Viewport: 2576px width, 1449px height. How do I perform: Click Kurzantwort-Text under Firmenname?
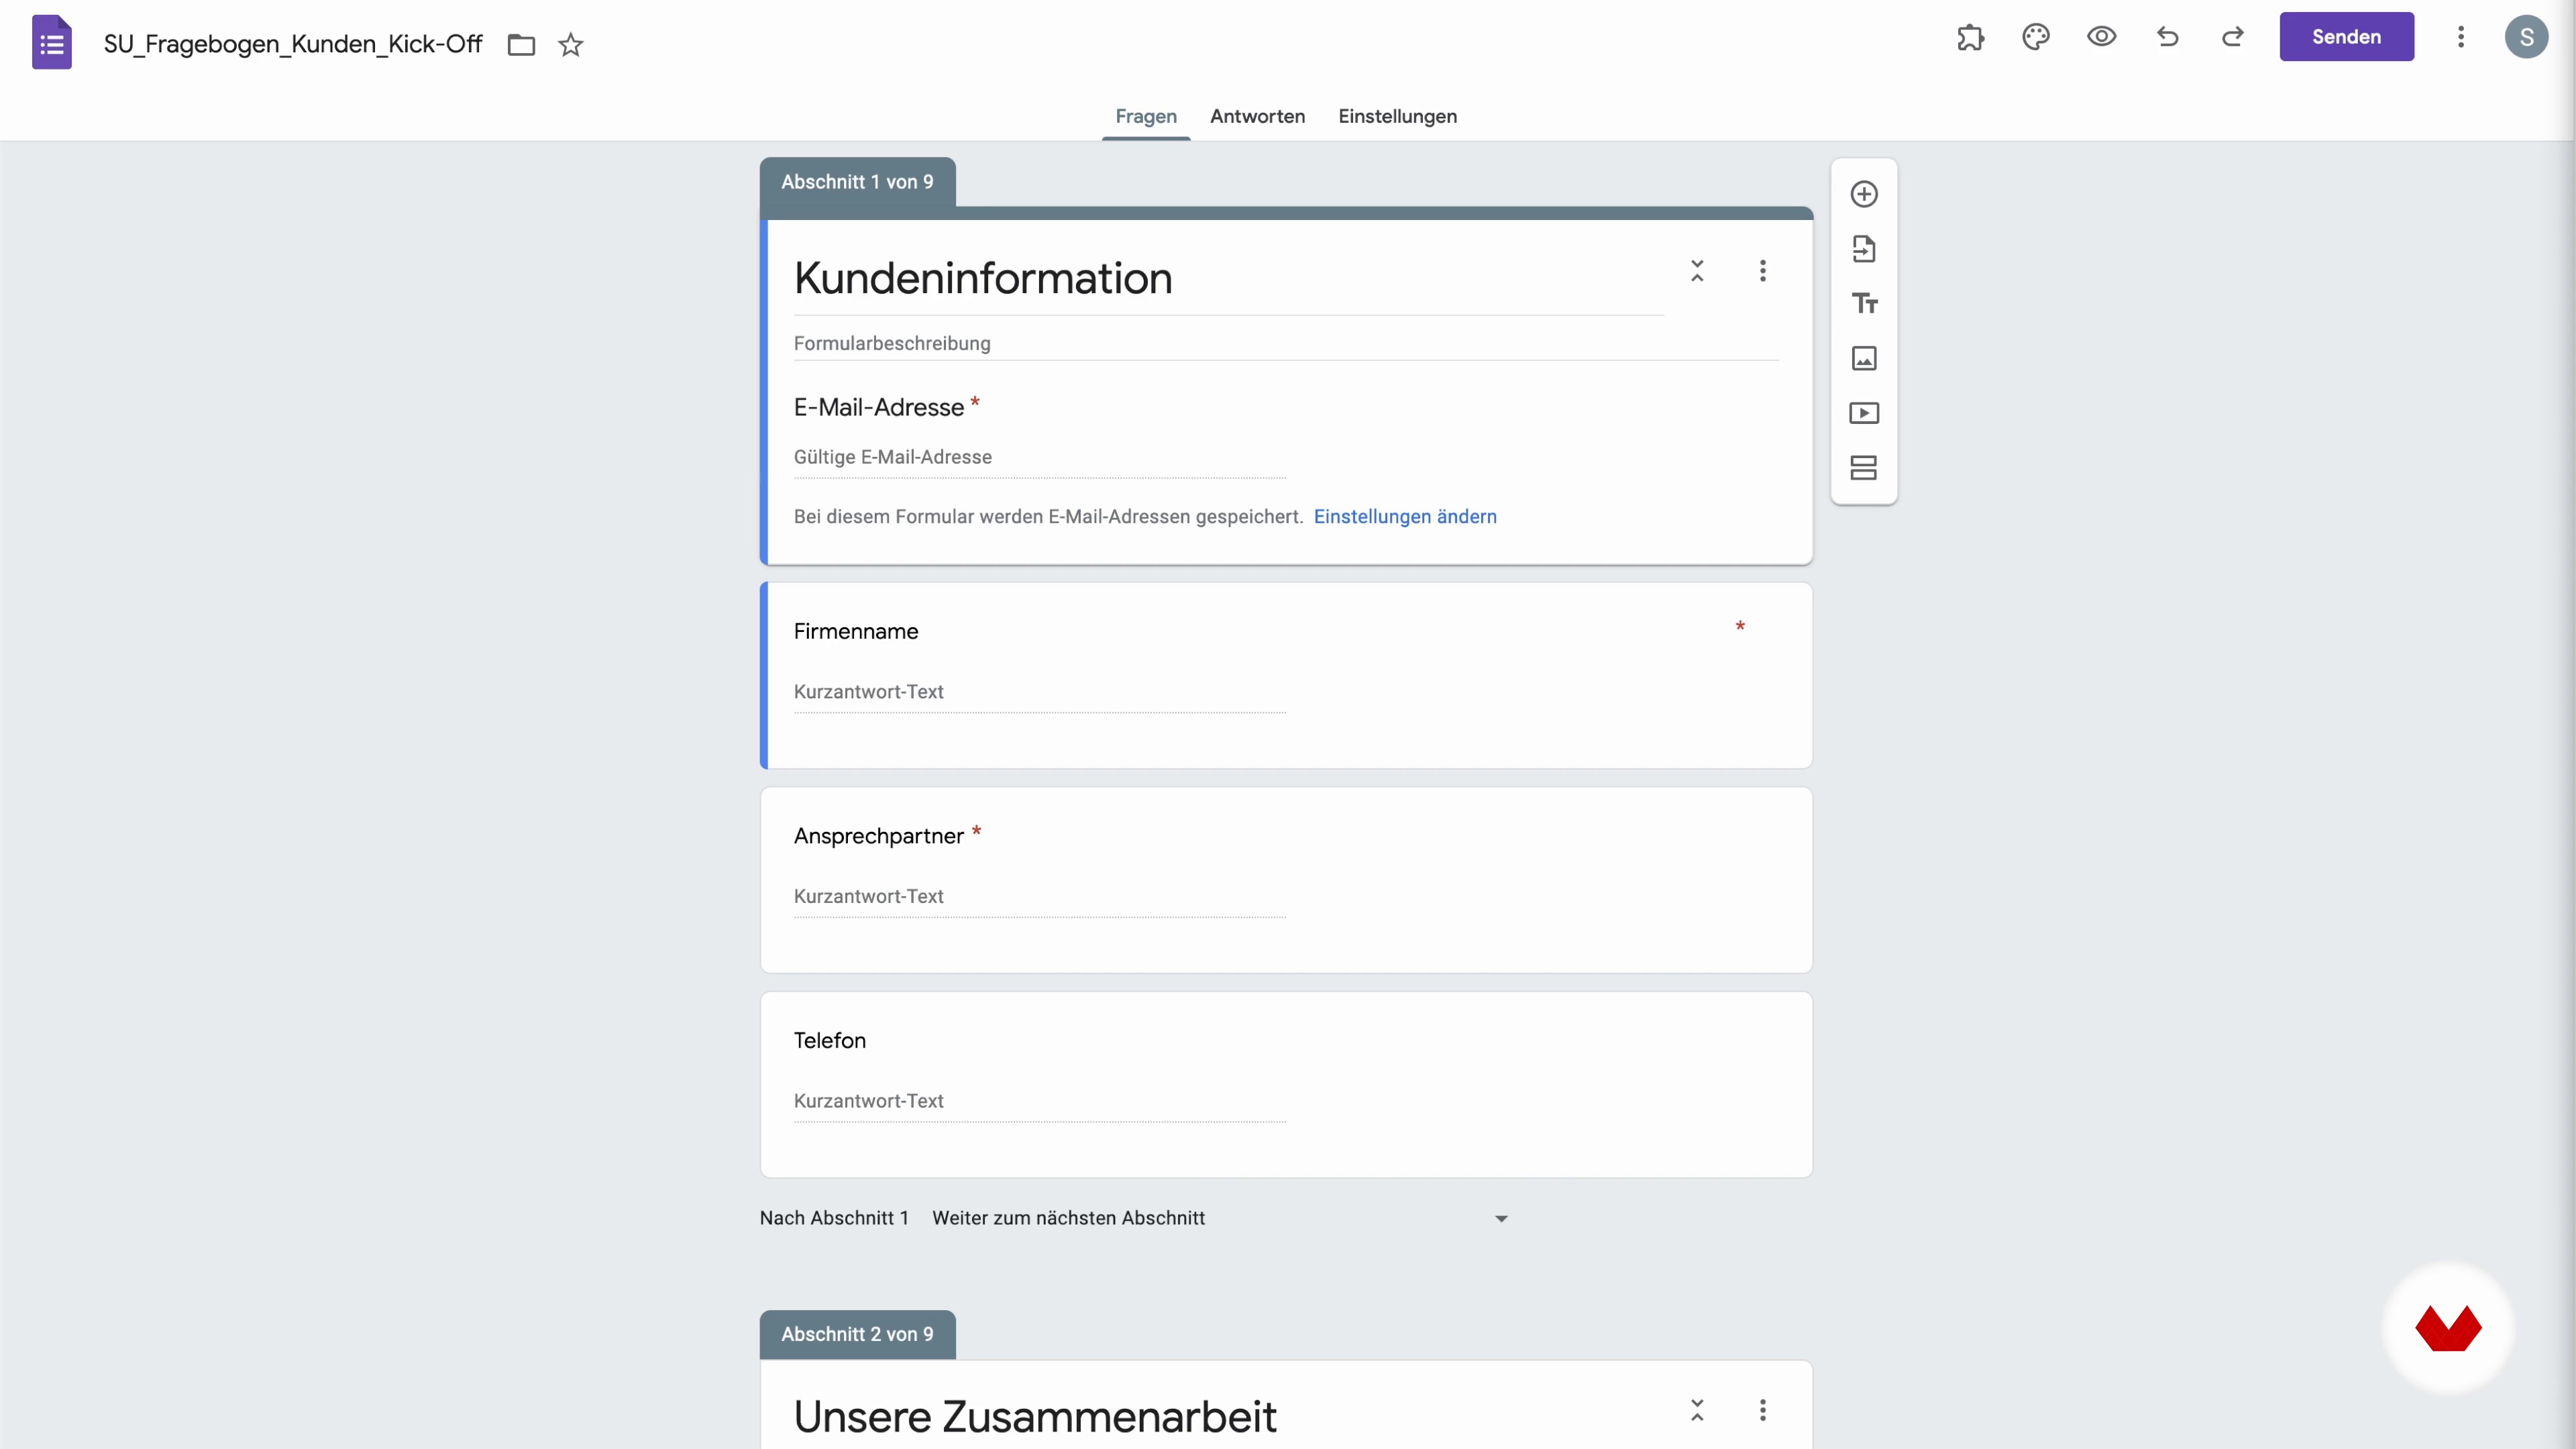1040,692
